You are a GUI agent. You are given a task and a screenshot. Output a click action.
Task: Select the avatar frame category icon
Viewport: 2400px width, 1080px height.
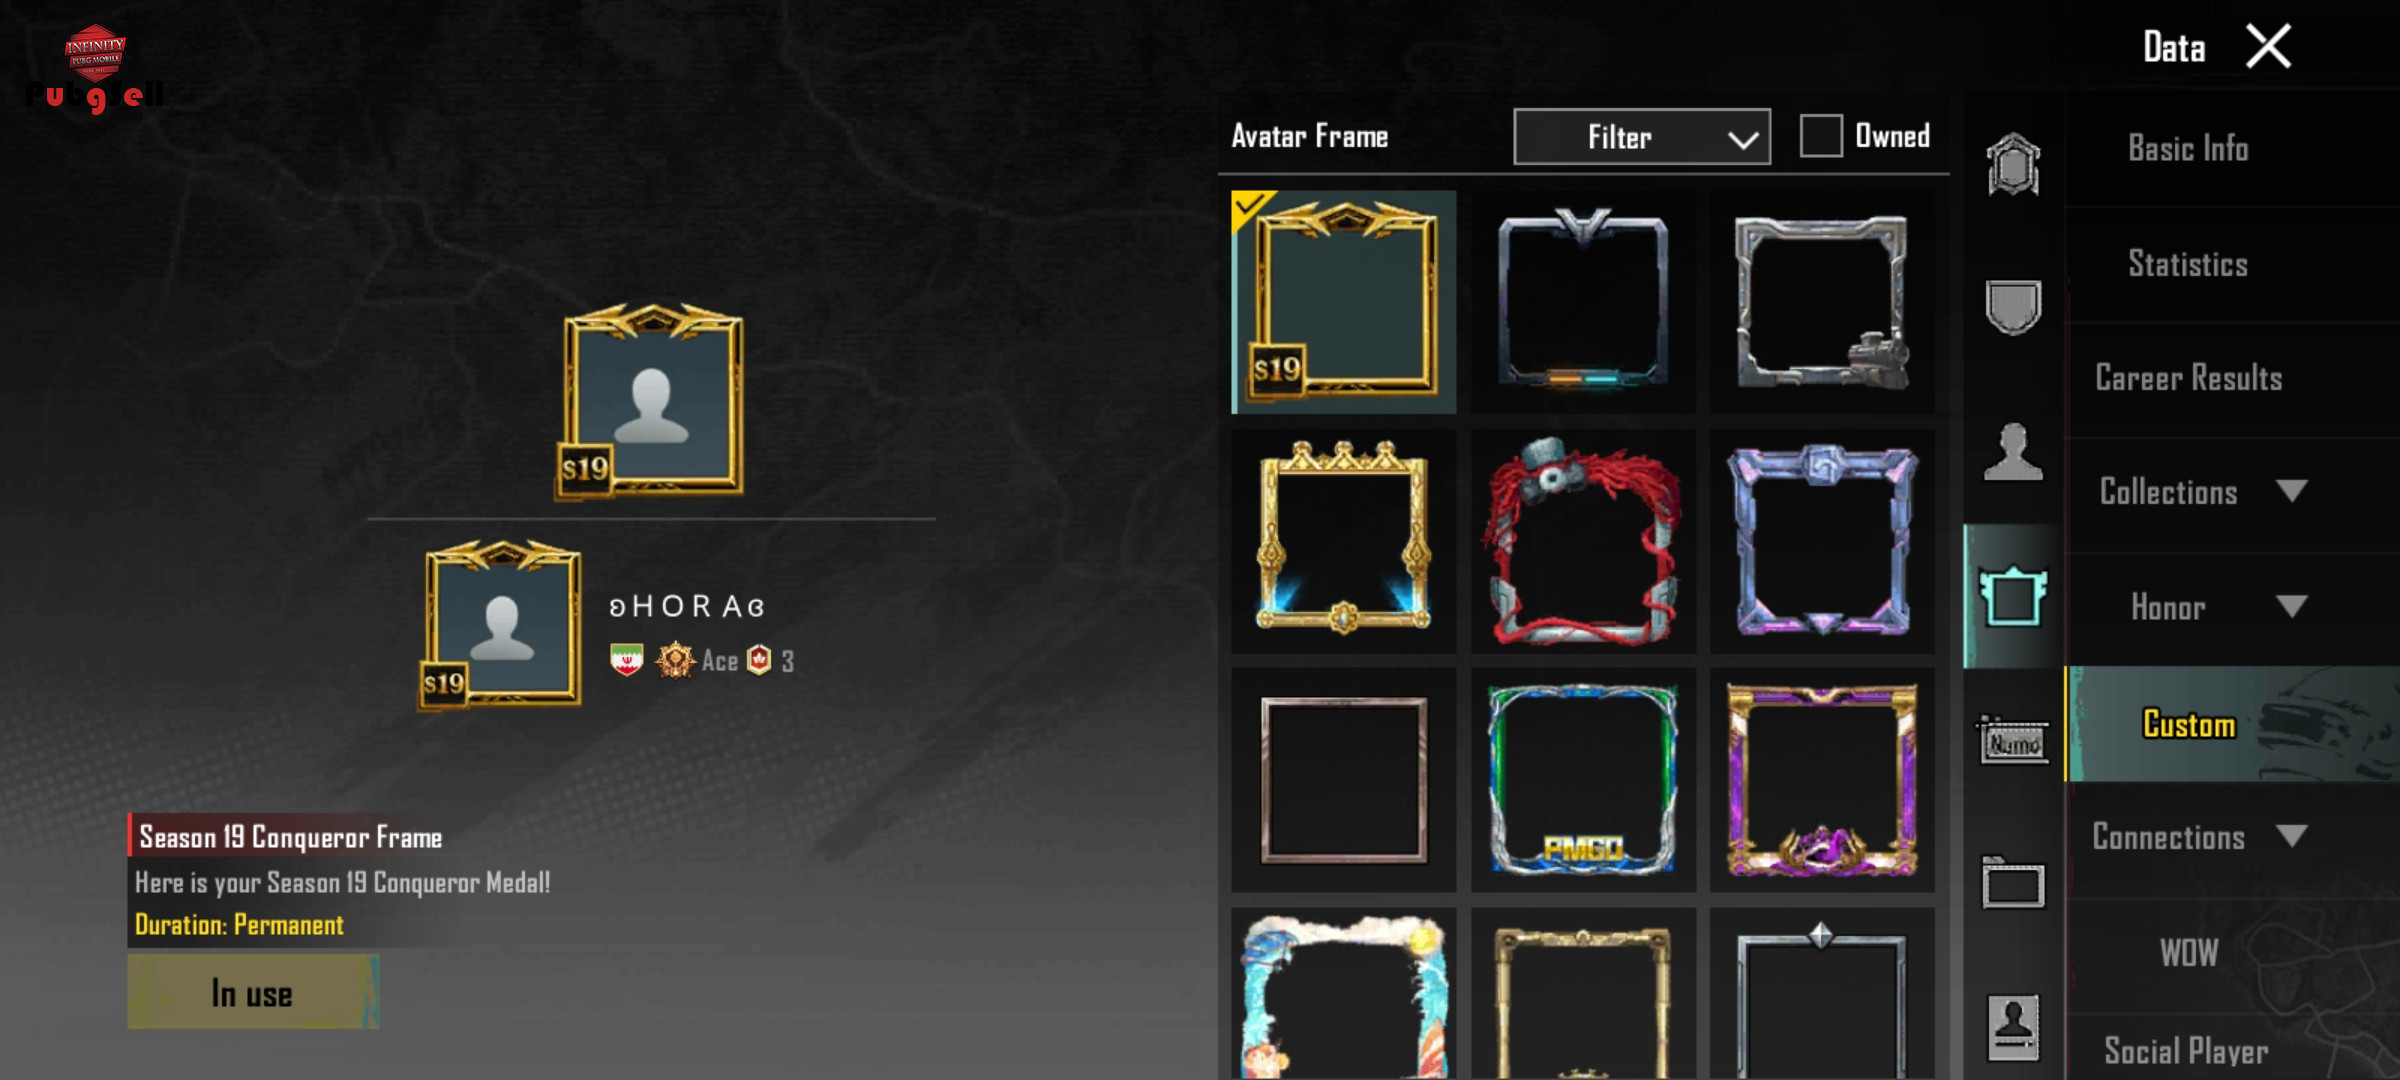point(2013,596)
